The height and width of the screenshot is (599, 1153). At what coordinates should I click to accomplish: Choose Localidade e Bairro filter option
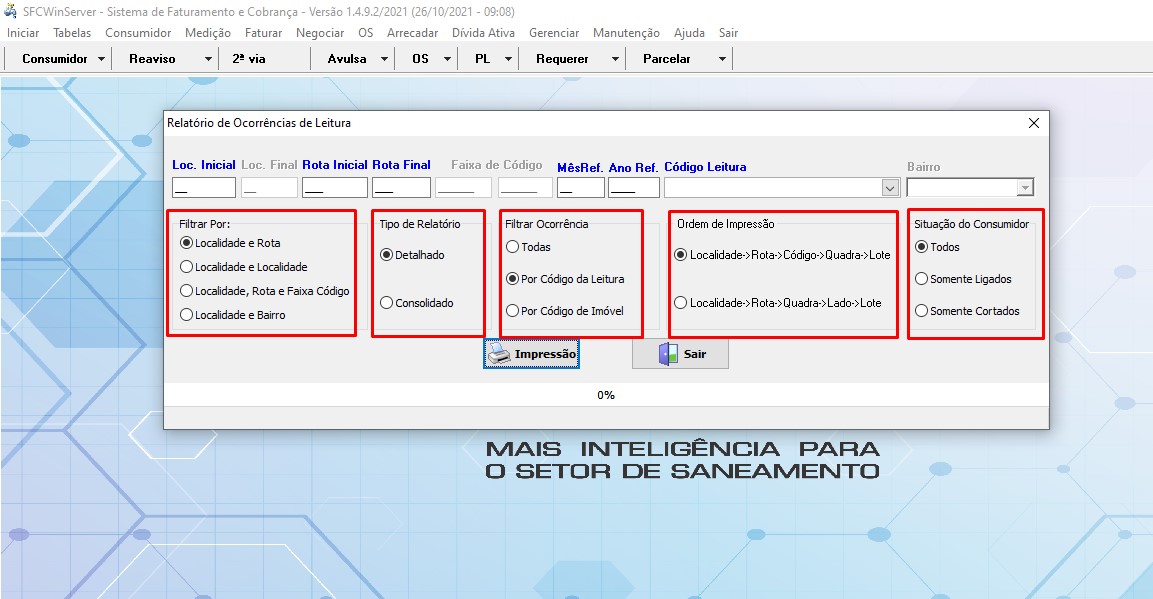(x=186, y=315)
